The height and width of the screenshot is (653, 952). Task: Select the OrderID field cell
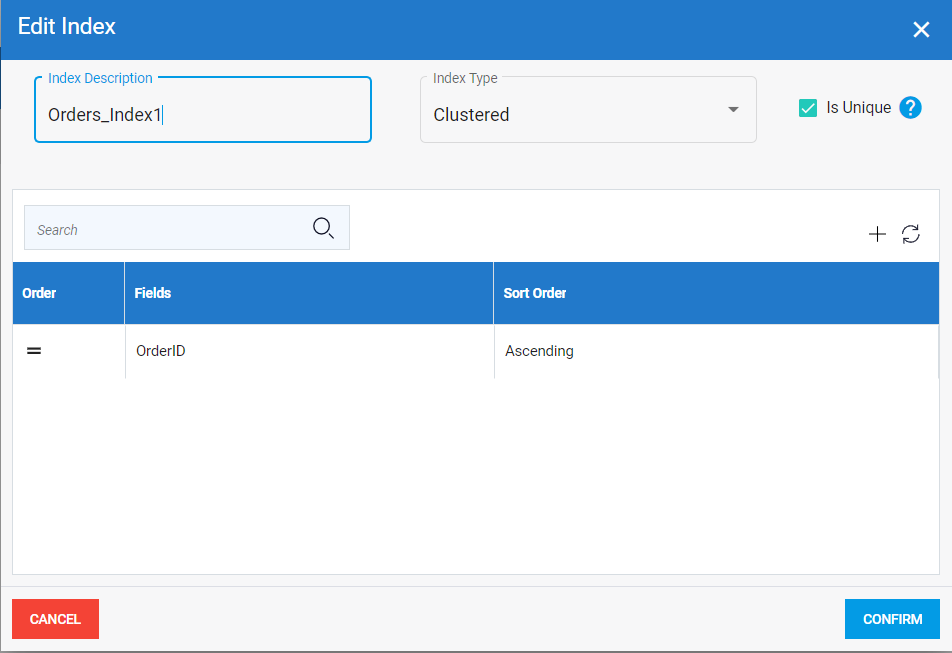[x=161, y=351]
